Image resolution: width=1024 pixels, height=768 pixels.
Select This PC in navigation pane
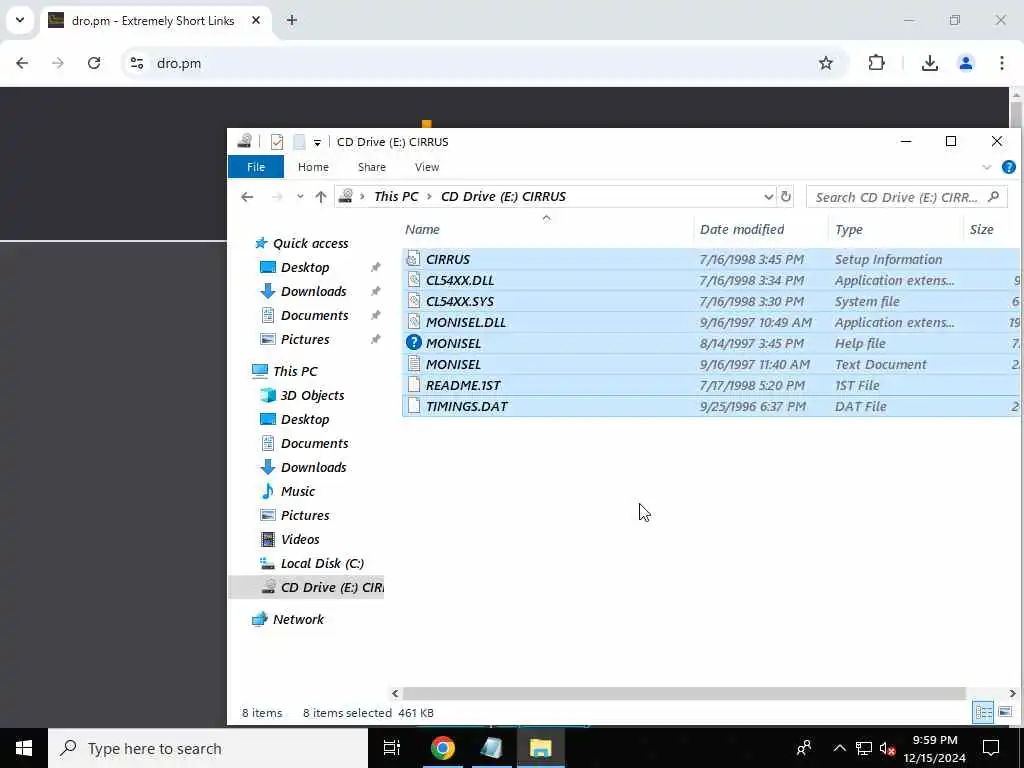point(295,371)
